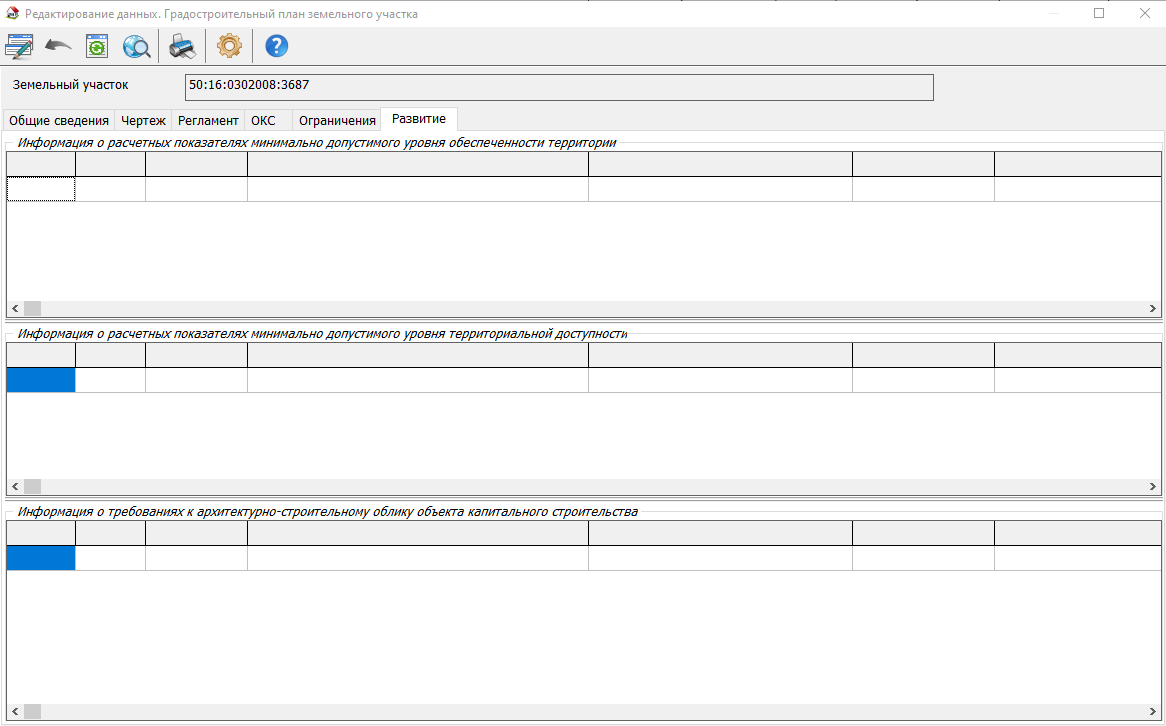The image size is (1166, 726).
Task: Switch to the Ограничения tab
Action: (x=337, y=120)
